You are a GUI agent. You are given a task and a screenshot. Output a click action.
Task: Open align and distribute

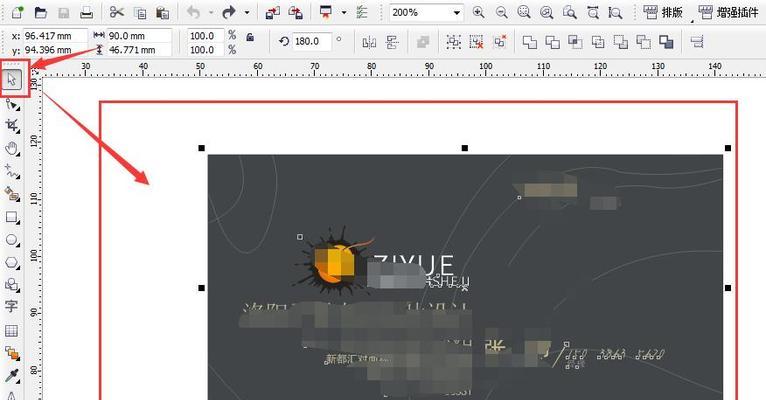point(697,42)
